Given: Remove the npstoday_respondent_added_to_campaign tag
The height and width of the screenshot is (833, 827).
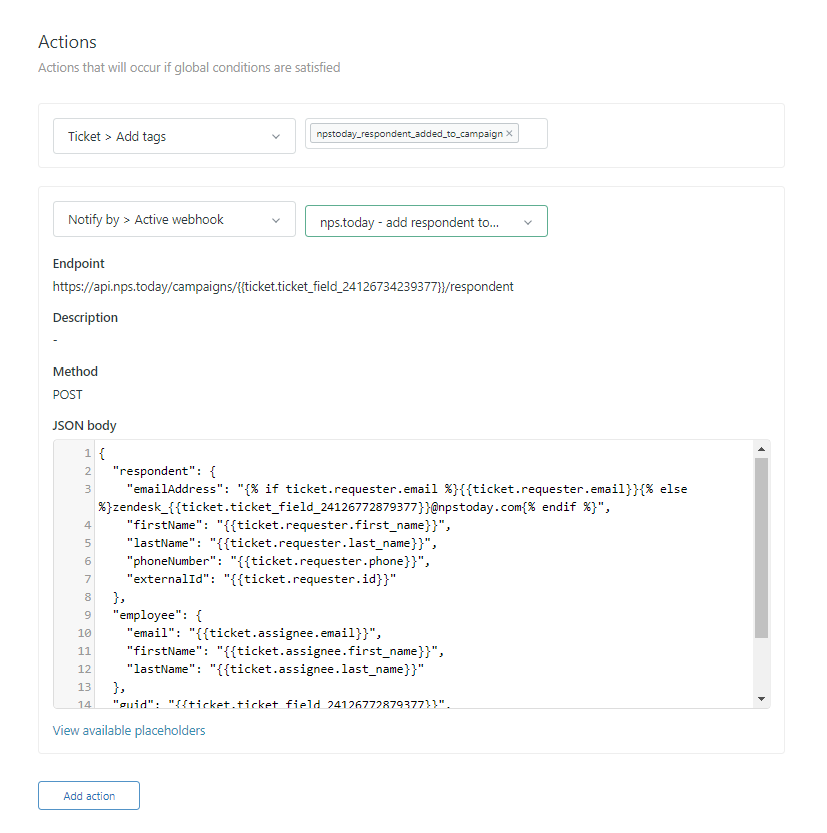Looking at the screenshot, I should pyautogui.click(x=509, y=134).
